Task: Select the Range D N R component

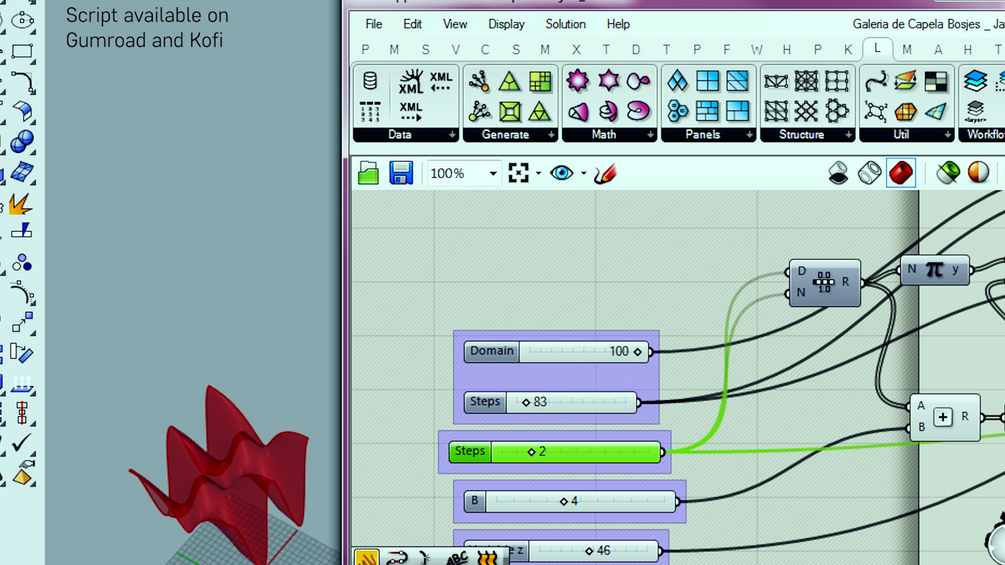Action: click(824, 282)
